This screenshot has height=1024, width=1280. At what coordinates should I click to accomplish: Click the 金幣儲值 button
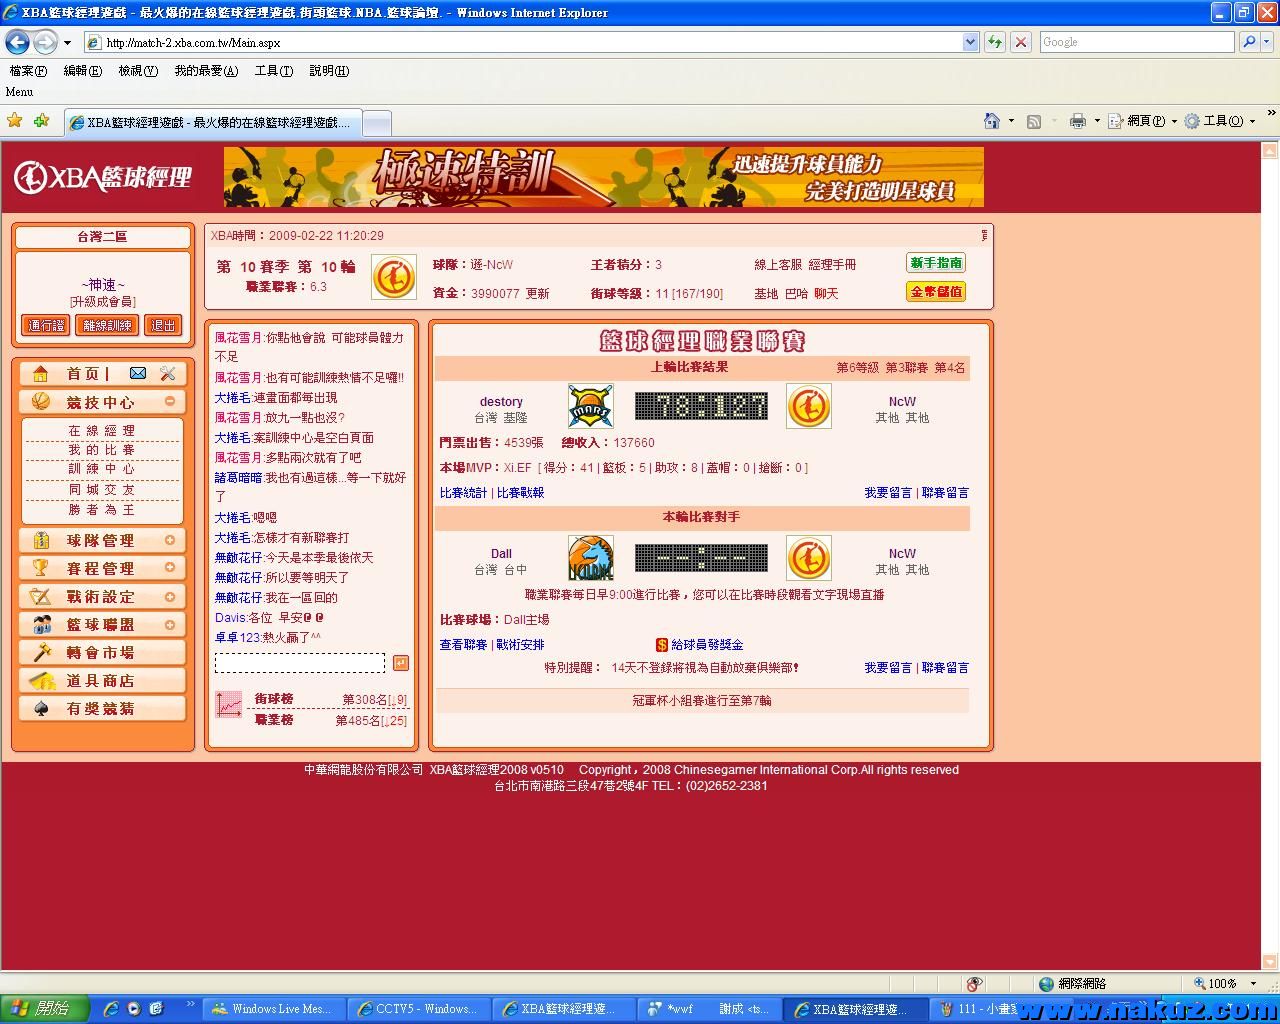click(x=936, y=292)
